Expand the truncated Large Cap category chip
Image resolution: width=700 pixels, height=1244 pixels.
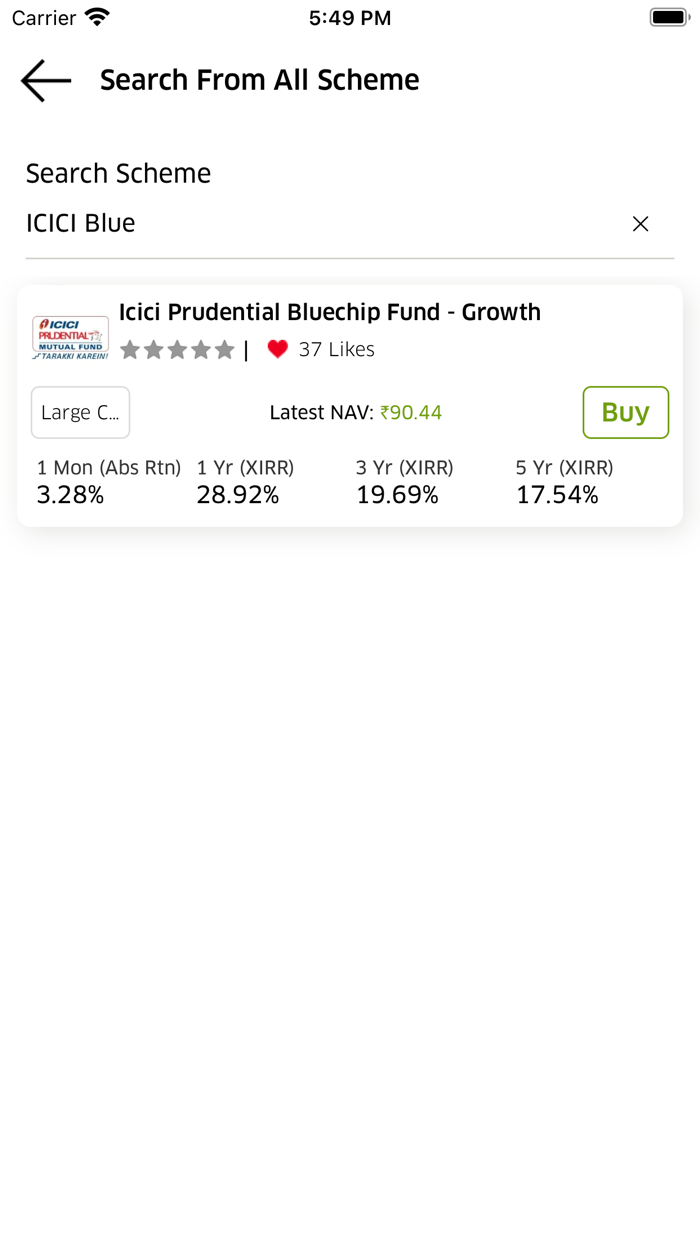pyautogui.click(x=80, y=412)
